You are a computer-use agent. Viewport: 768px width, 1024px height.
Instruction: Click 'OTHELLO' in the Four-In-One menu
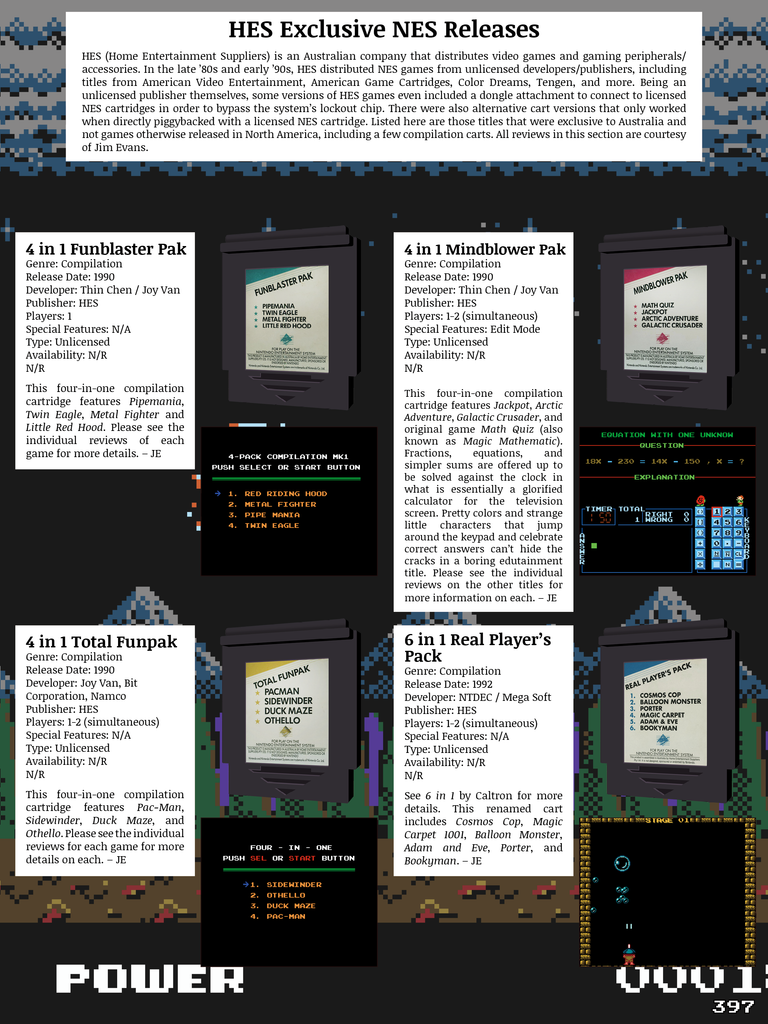tap(285, 895)
